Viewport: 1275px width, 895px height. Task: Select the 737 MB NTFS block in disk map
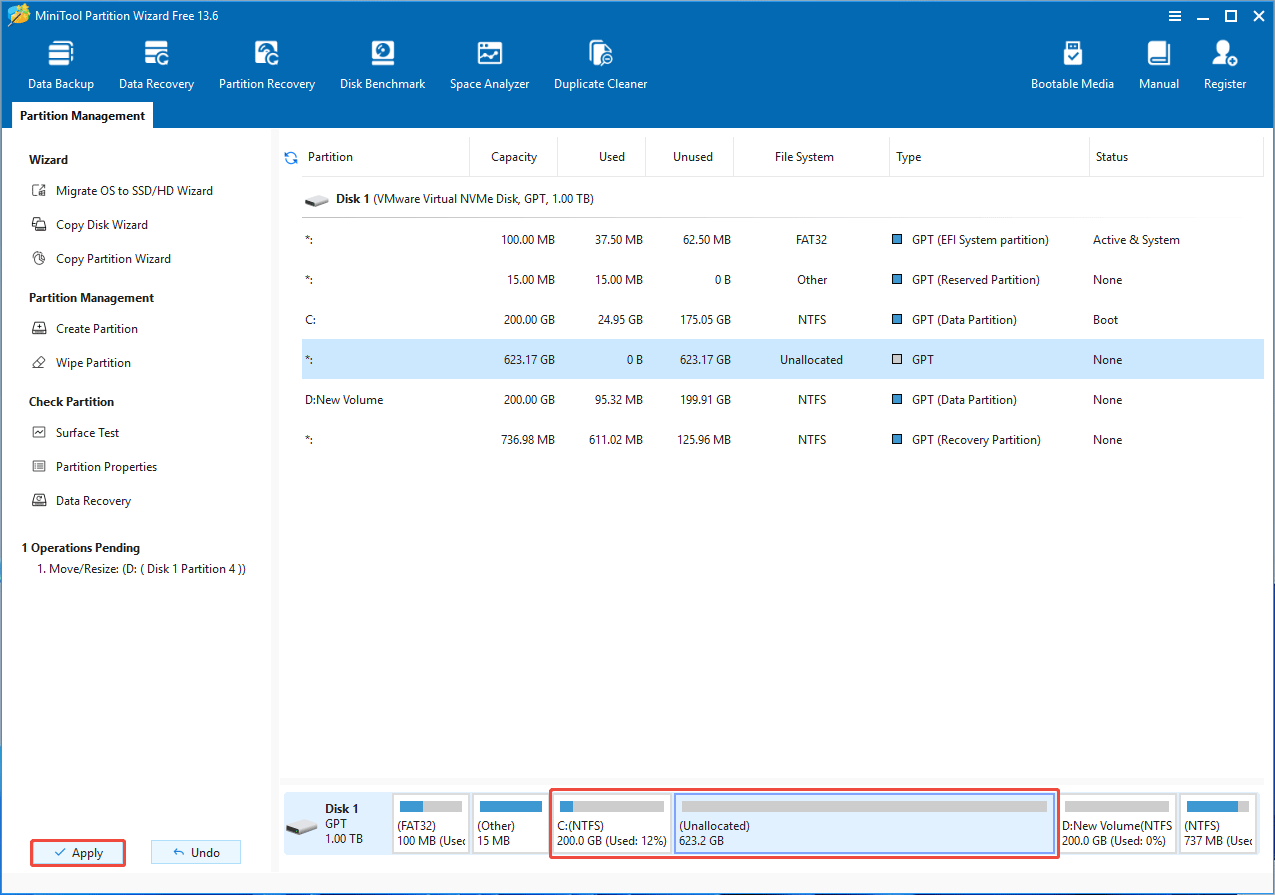click(x=1218, y=823)
